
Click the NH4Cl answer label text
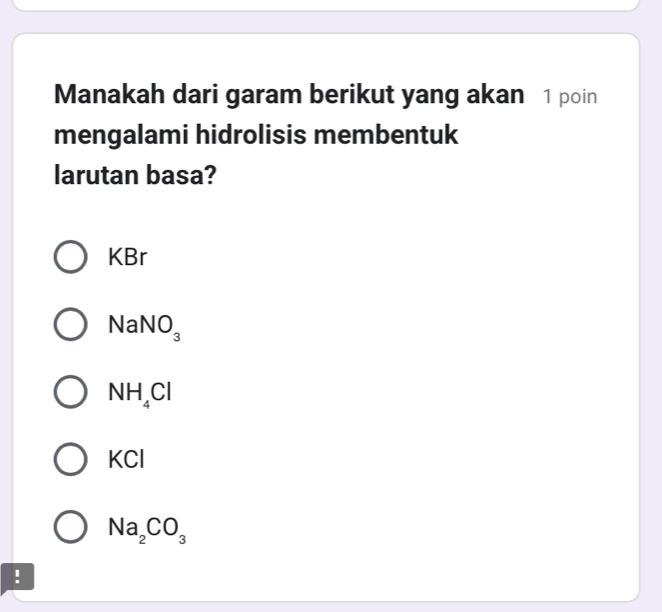[x=141, y=393]
